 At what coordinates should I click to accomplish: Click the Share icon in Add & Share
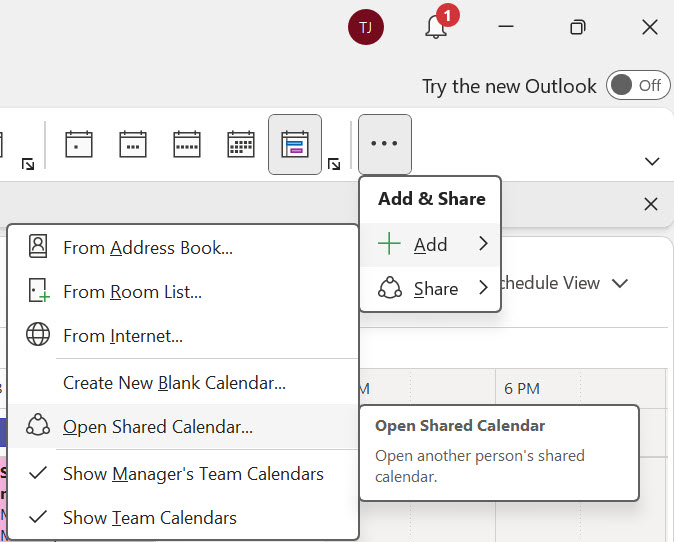390,288
